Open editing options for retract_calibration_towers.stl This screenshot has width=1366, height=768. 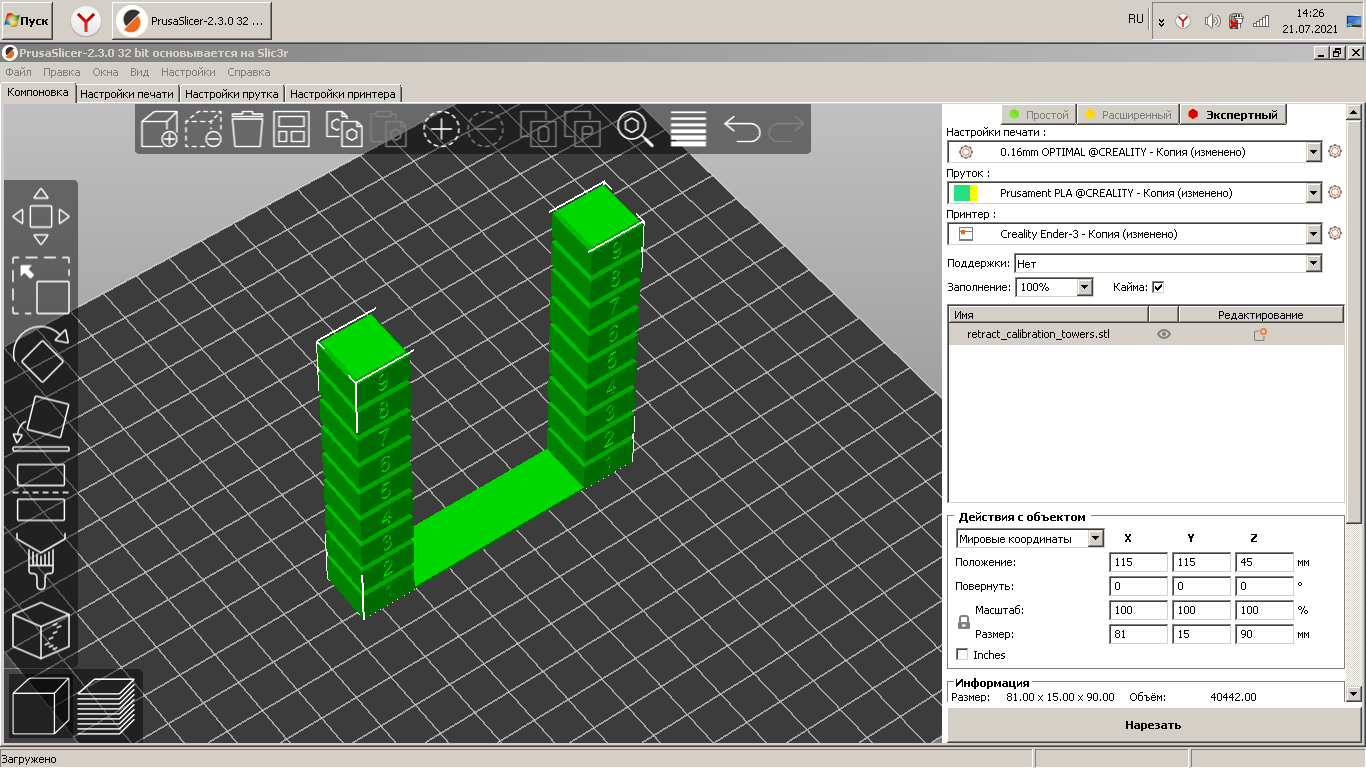(x=1260, y=335)
